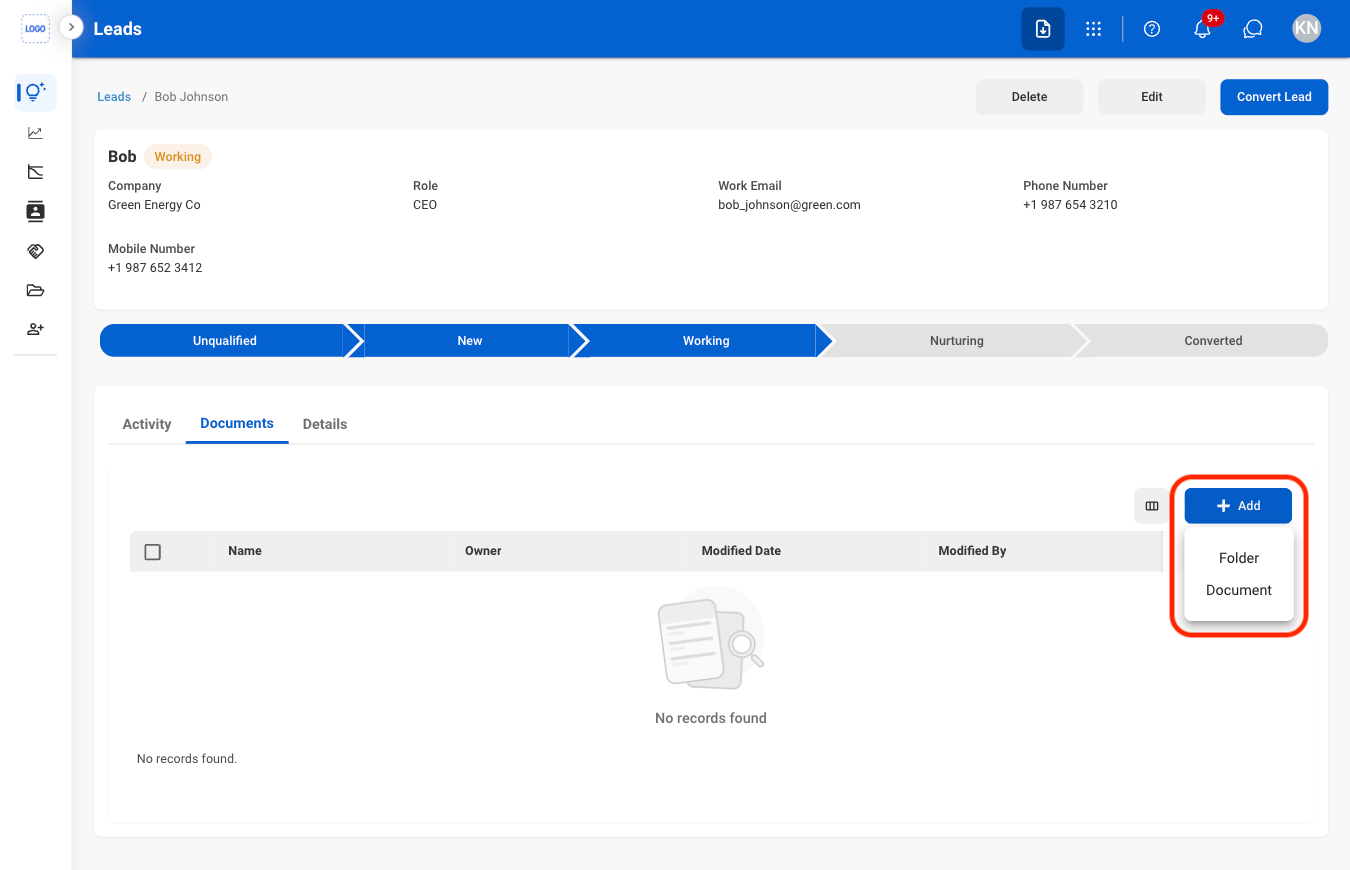Open the notifications bell icon
Image resolution: width=1350 pixels, height=870 pixels.
pyautogui.click(x=1203, y=29)
